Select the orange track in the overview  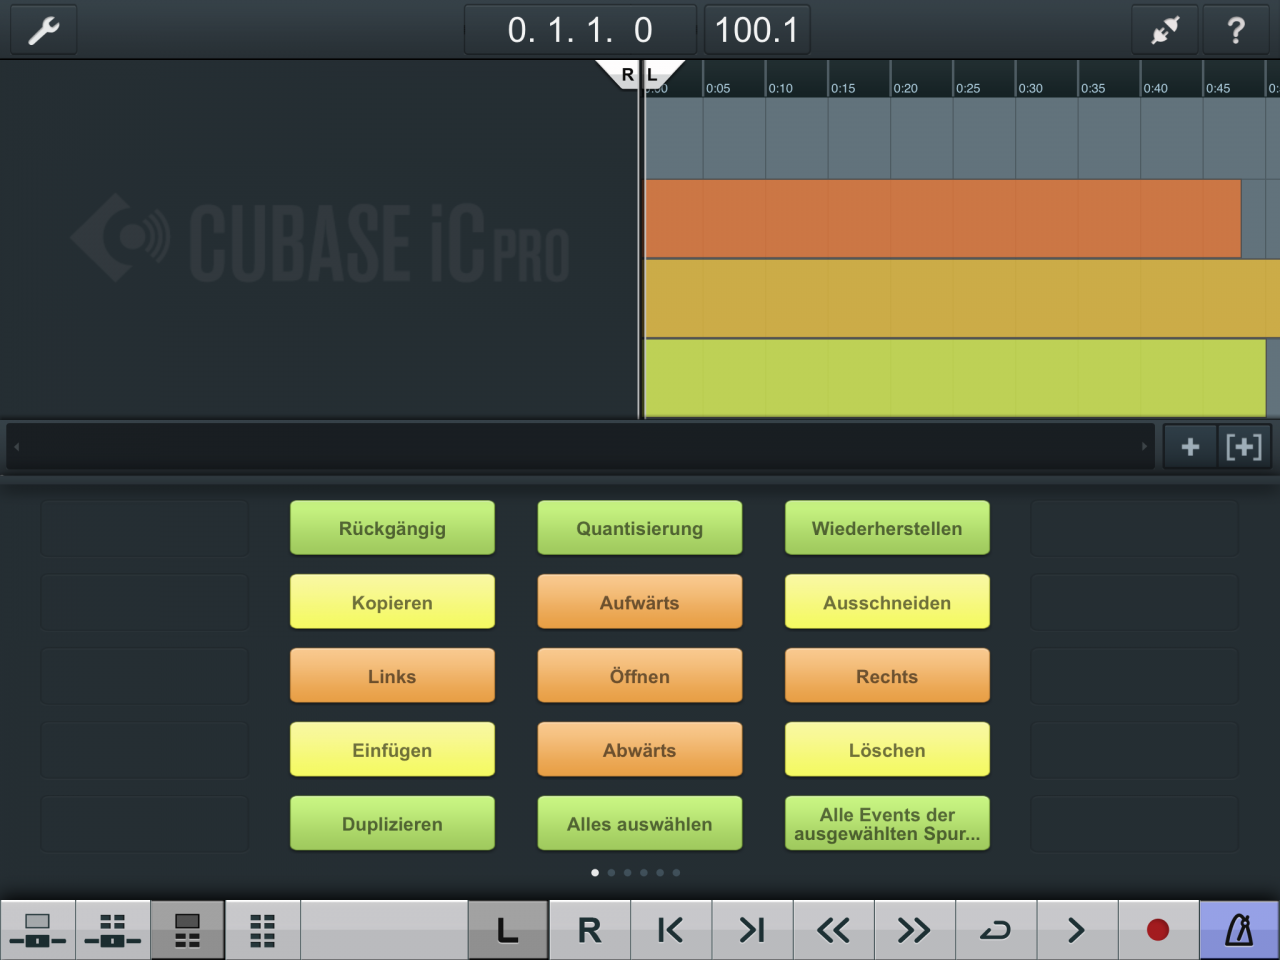(943, 219)
